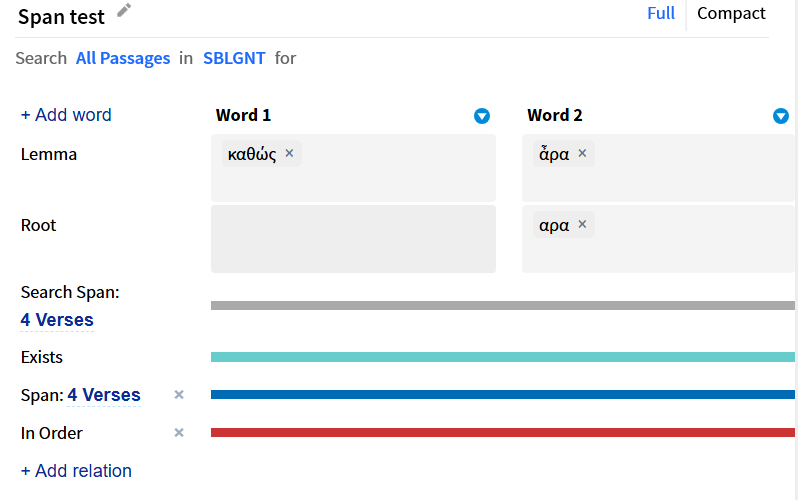Select the ἄρα lemma chip text

point(554,154)
